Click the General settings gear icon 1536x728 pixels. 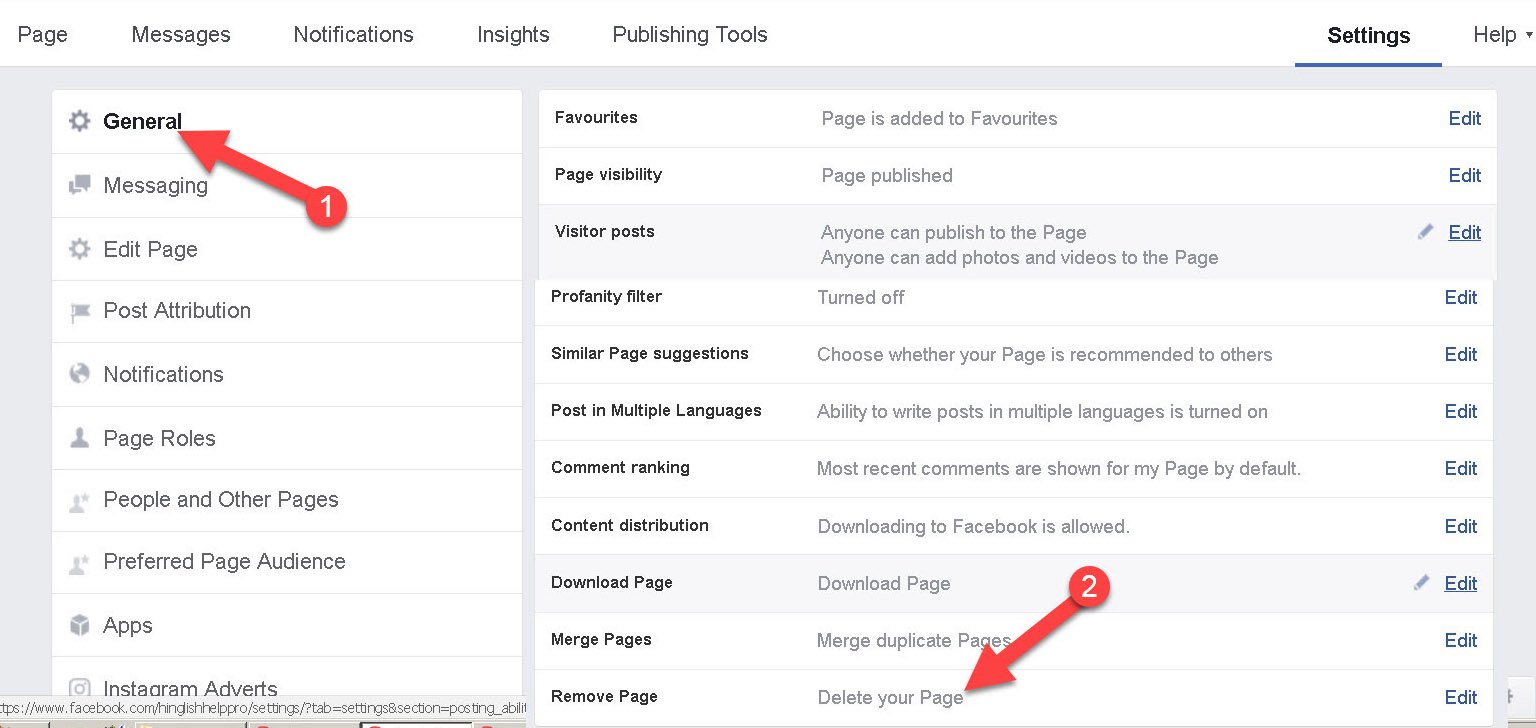pos(79,120)
